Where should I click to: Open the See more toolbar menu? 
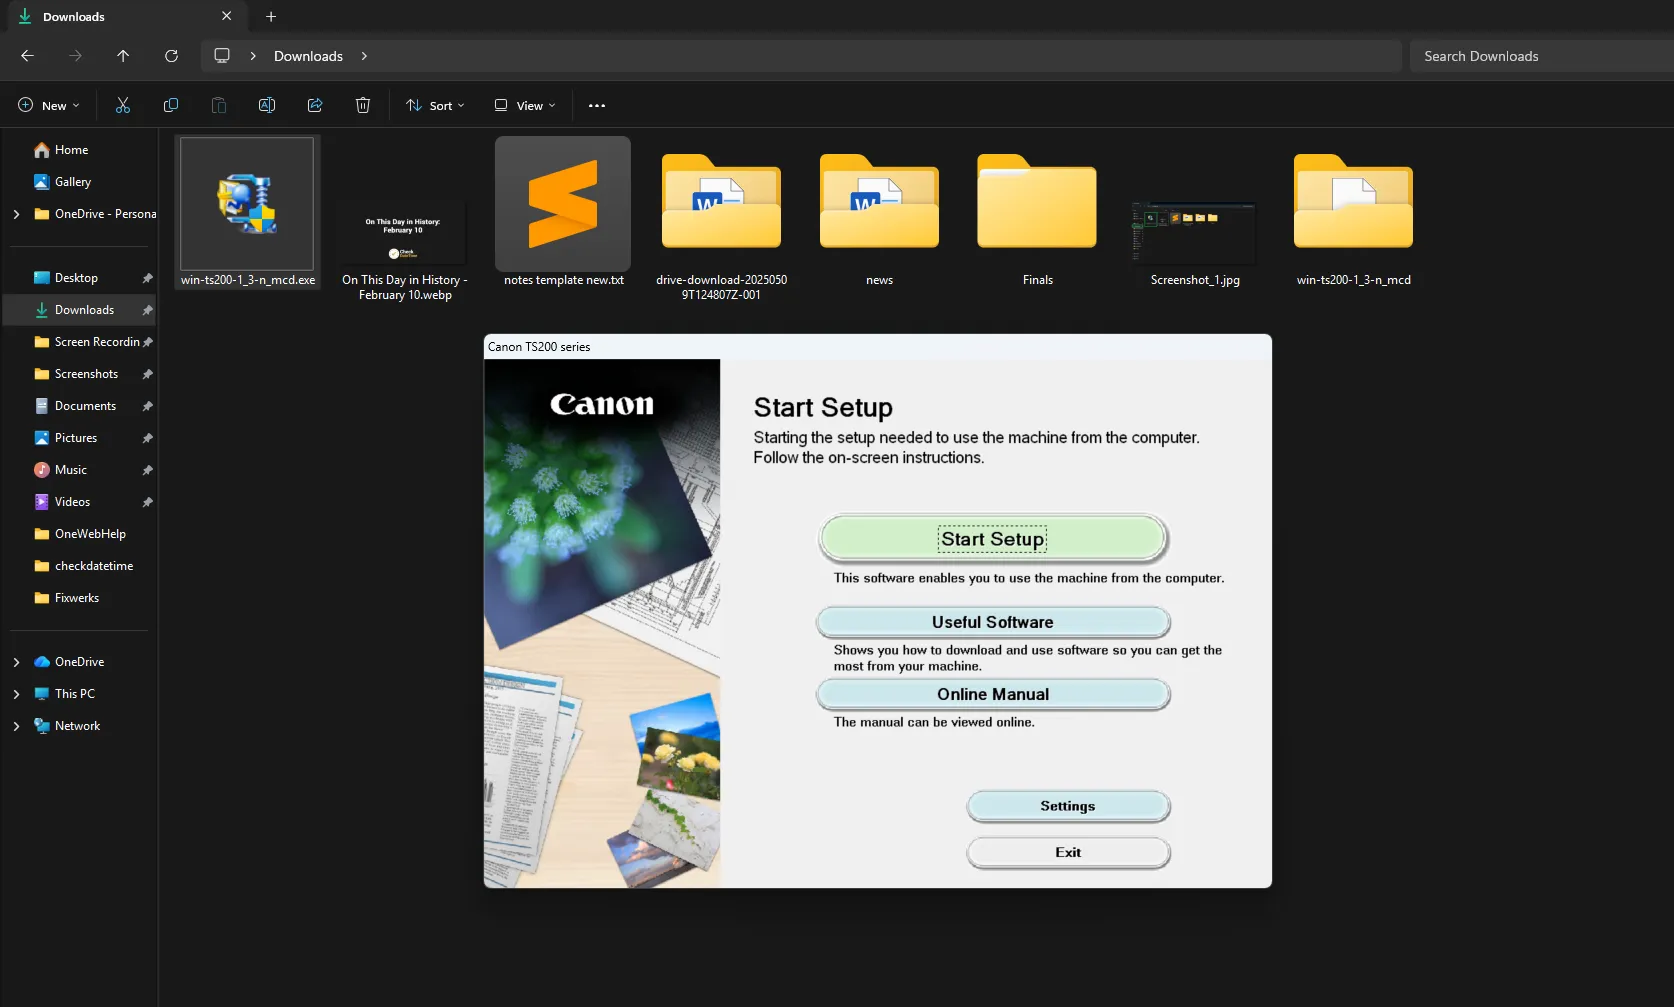597,105
